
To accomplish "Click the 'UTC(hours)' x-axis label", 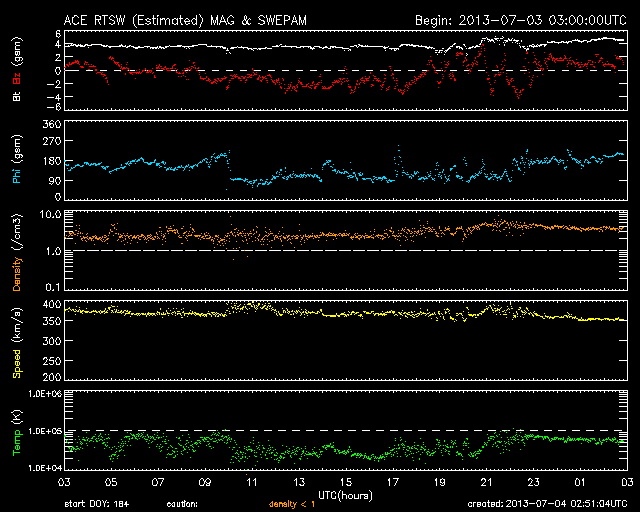I will (345, 496).
